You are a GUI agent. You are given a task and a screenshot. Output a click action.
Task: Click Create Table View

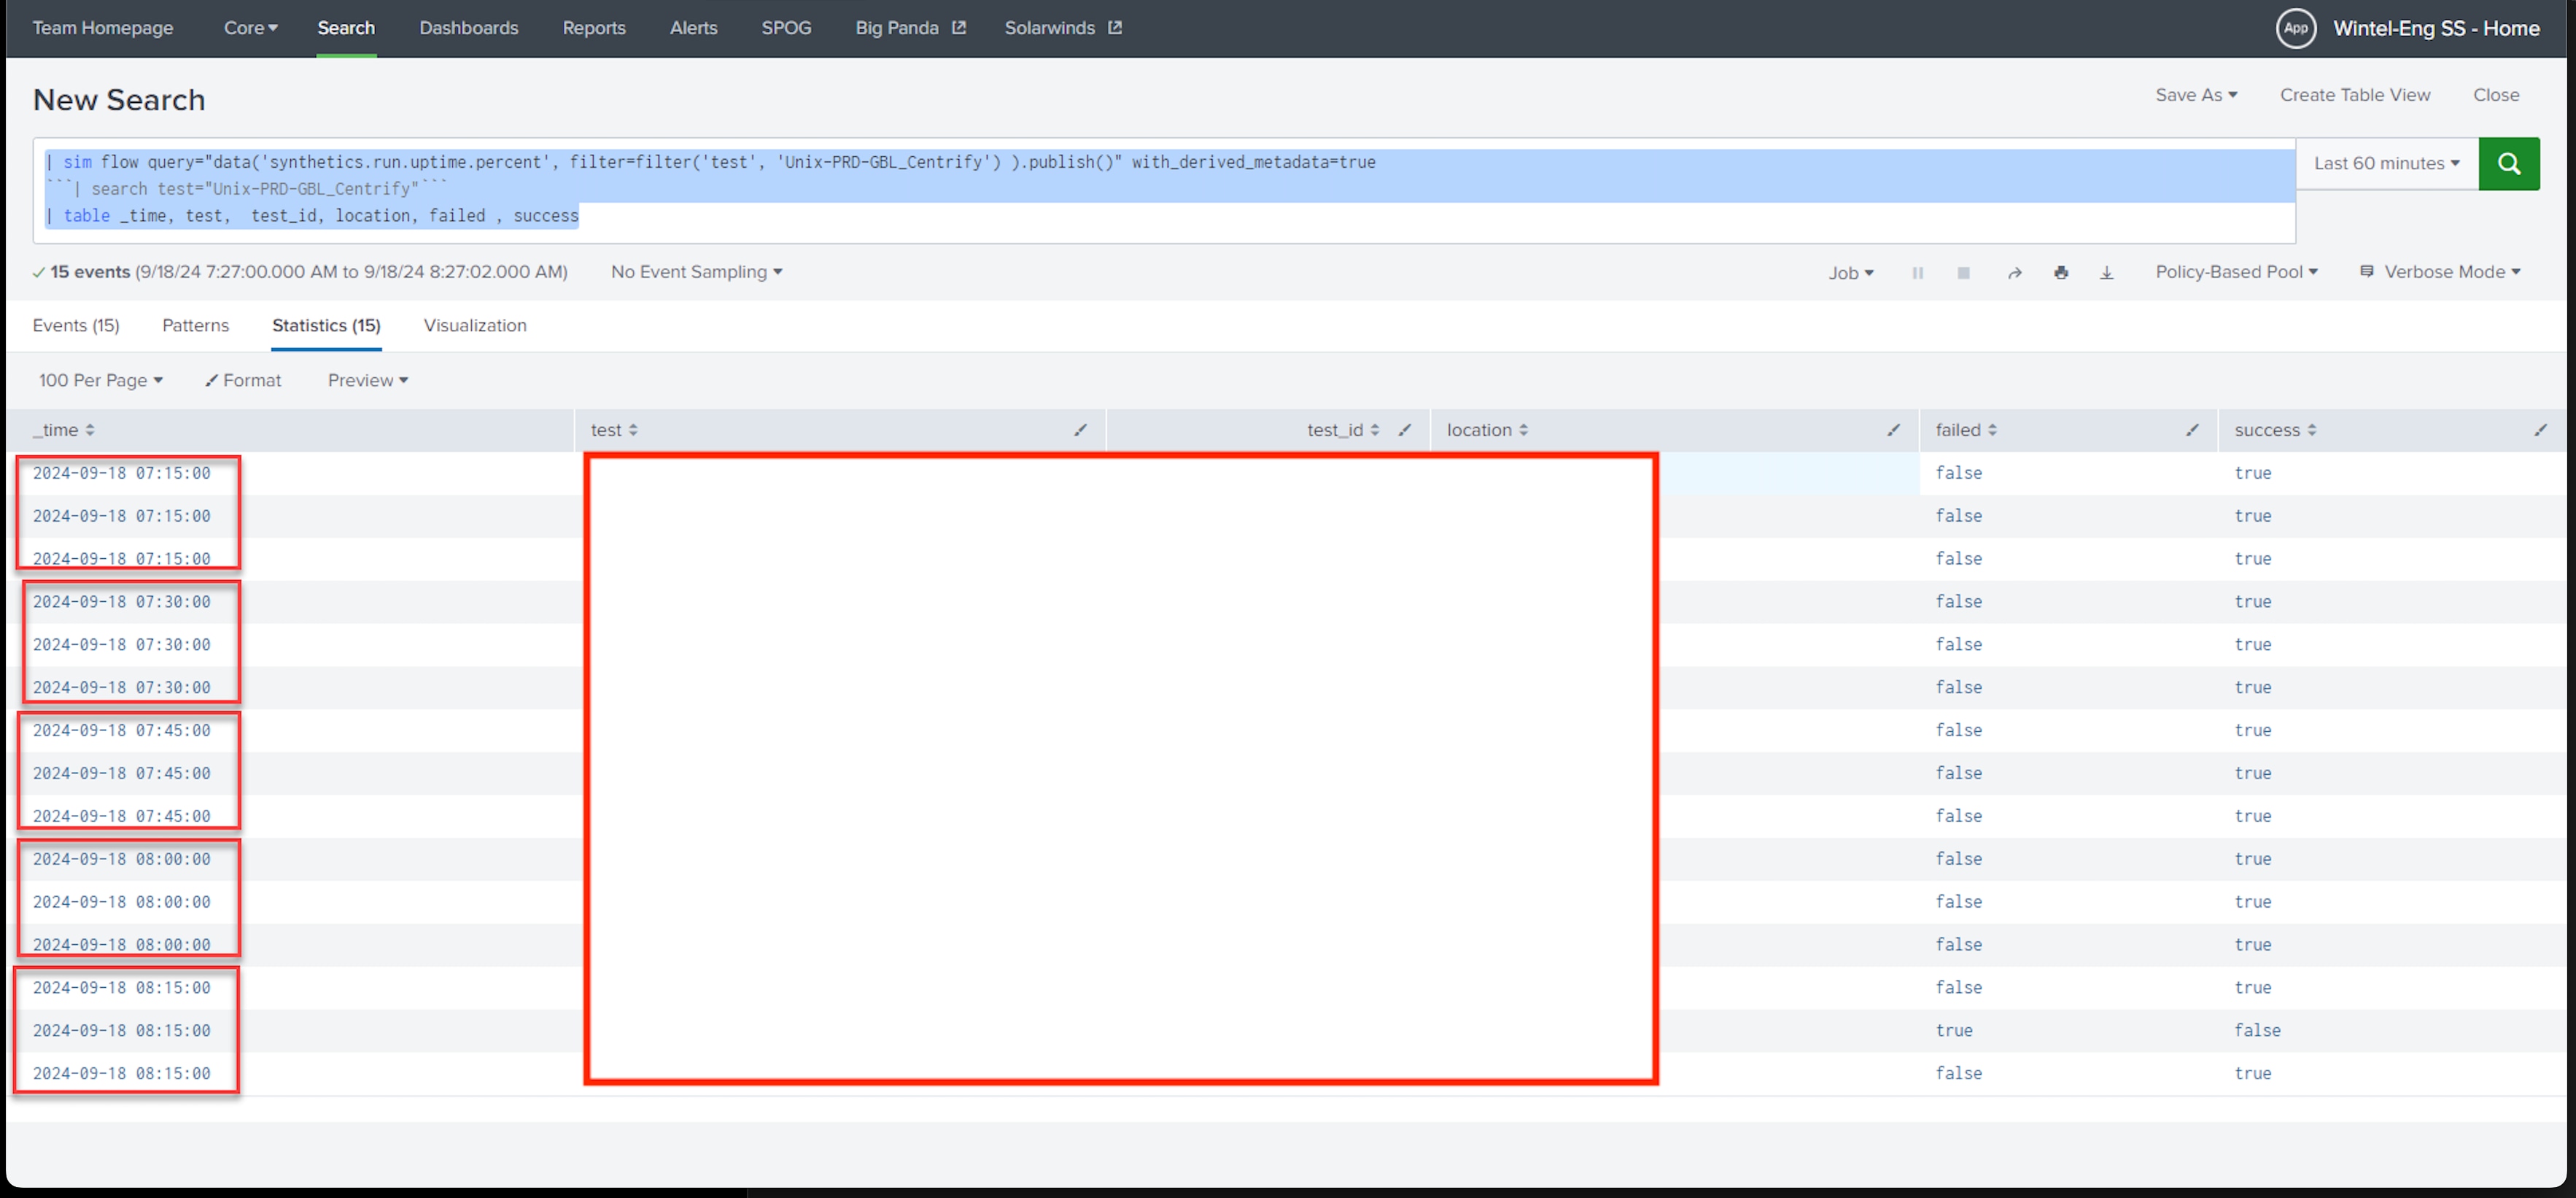[2354, 95]
